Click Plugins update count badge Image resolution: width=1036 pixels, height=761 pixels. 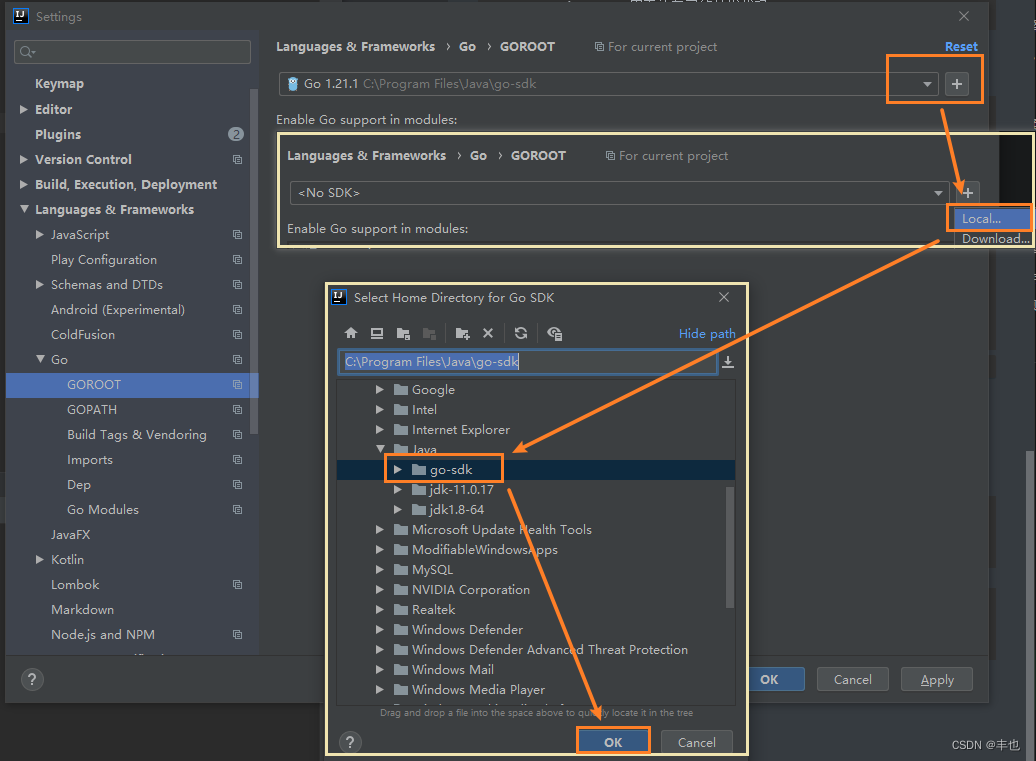tap(236, 134)
